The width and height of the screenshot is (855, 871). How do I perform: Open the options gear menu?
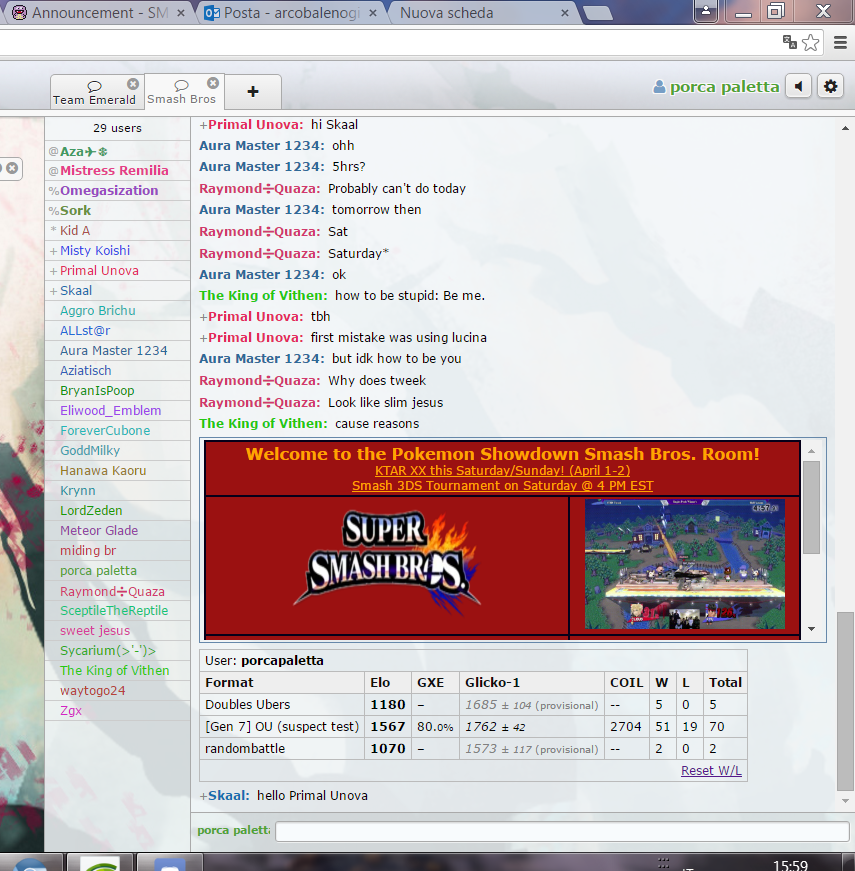831,87
